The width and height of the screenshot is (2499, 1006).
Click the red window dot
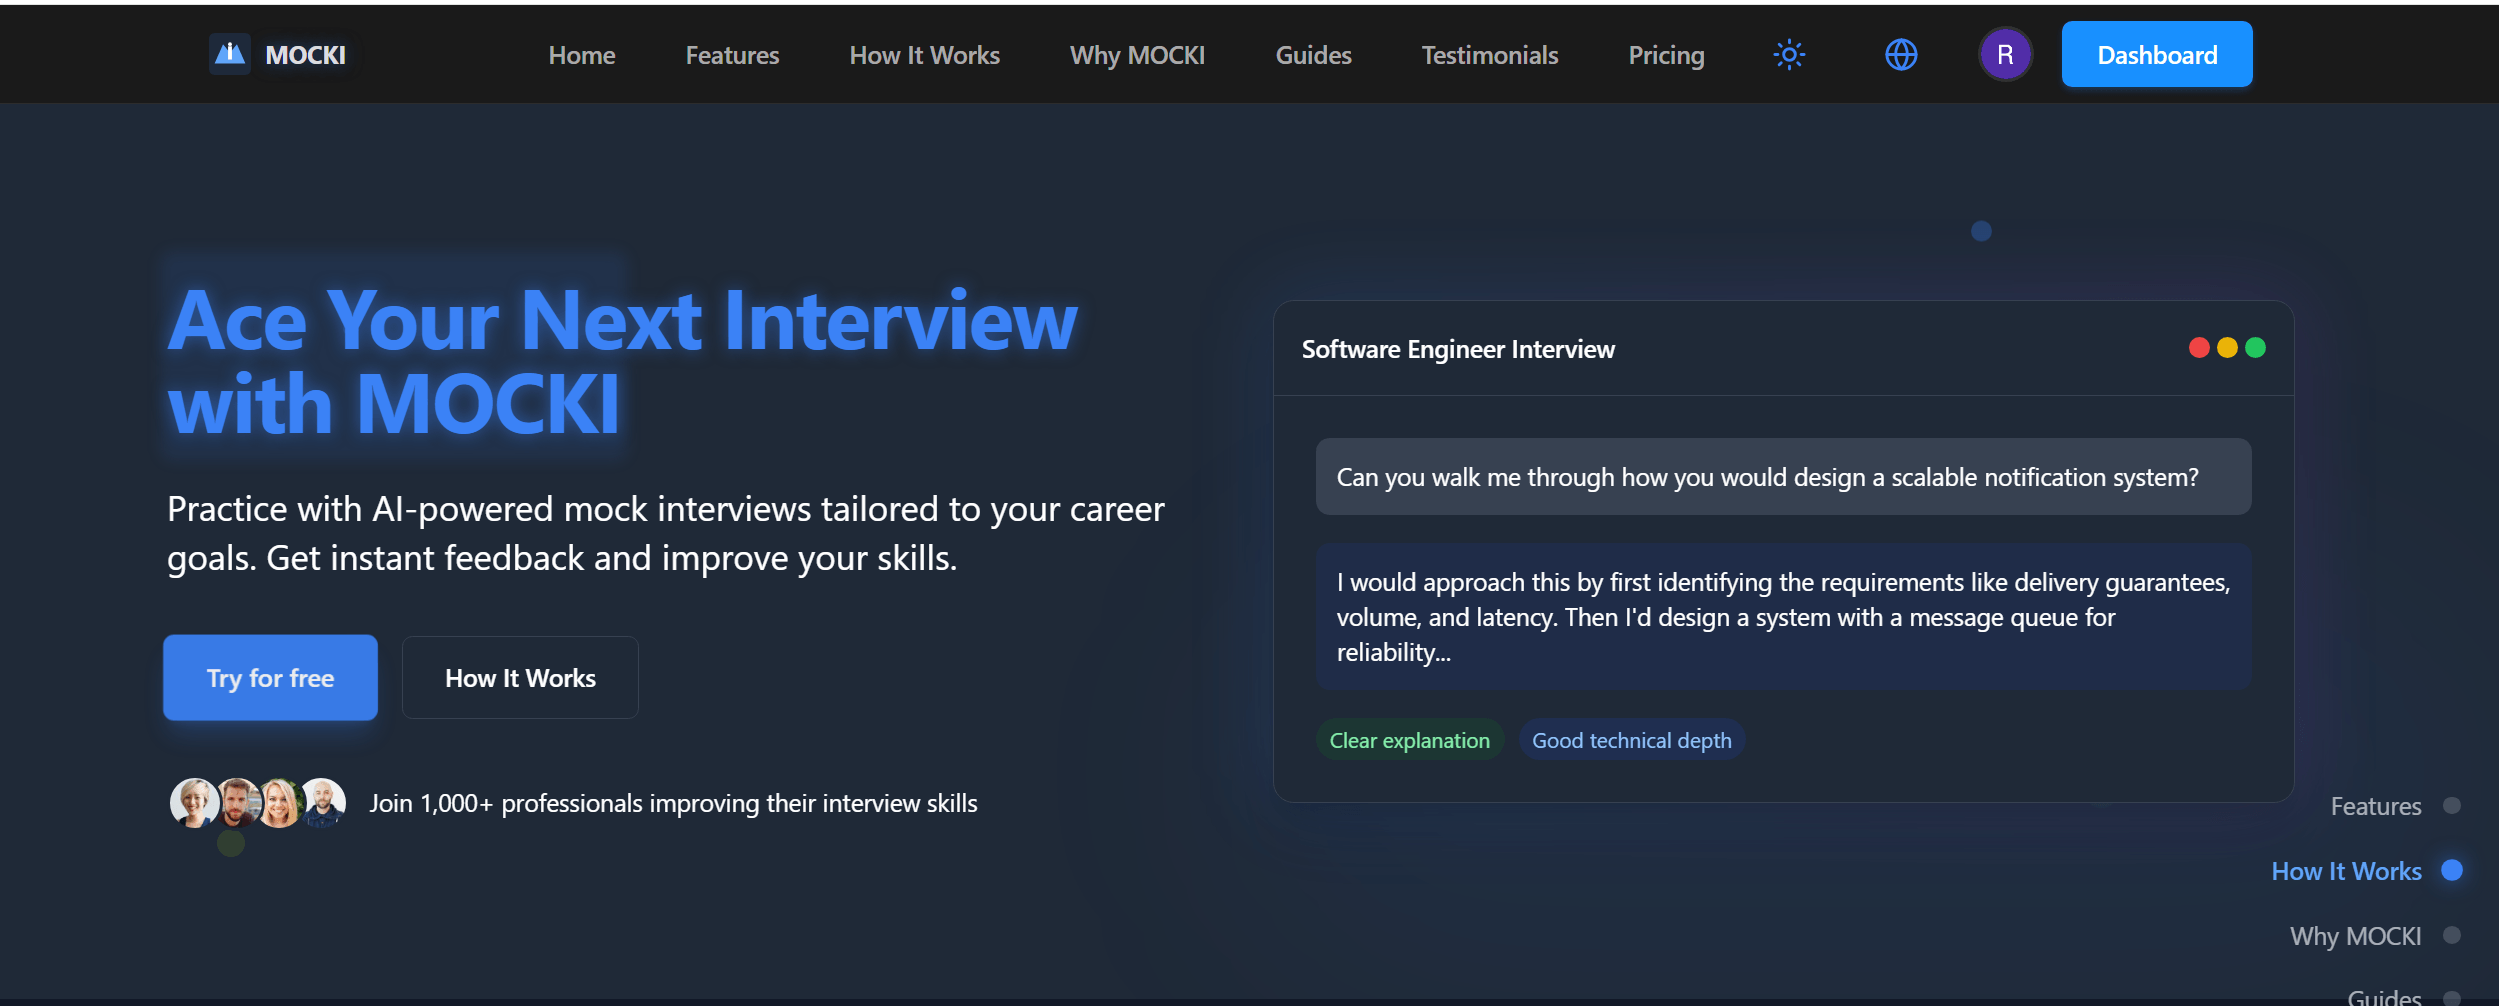coord(2199,348)
